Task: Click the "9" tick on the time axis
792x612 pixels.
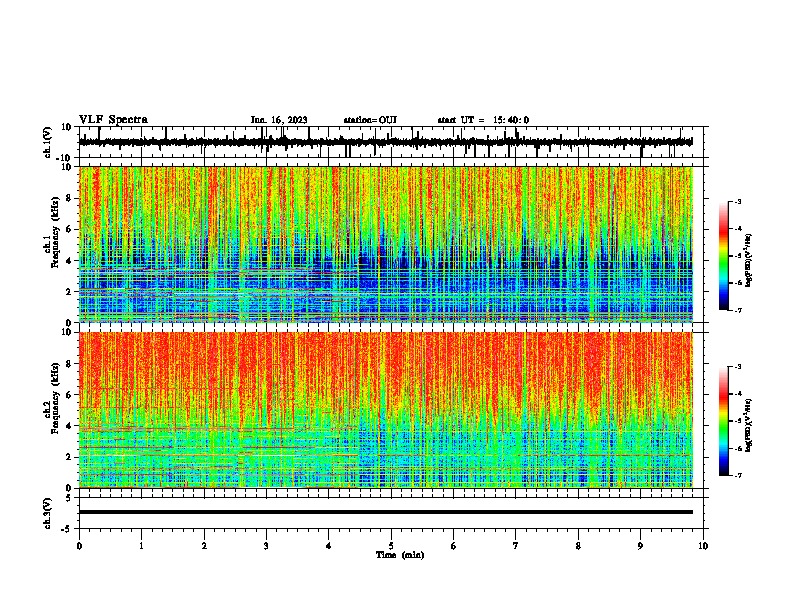Action: click(x=640, y=546)
